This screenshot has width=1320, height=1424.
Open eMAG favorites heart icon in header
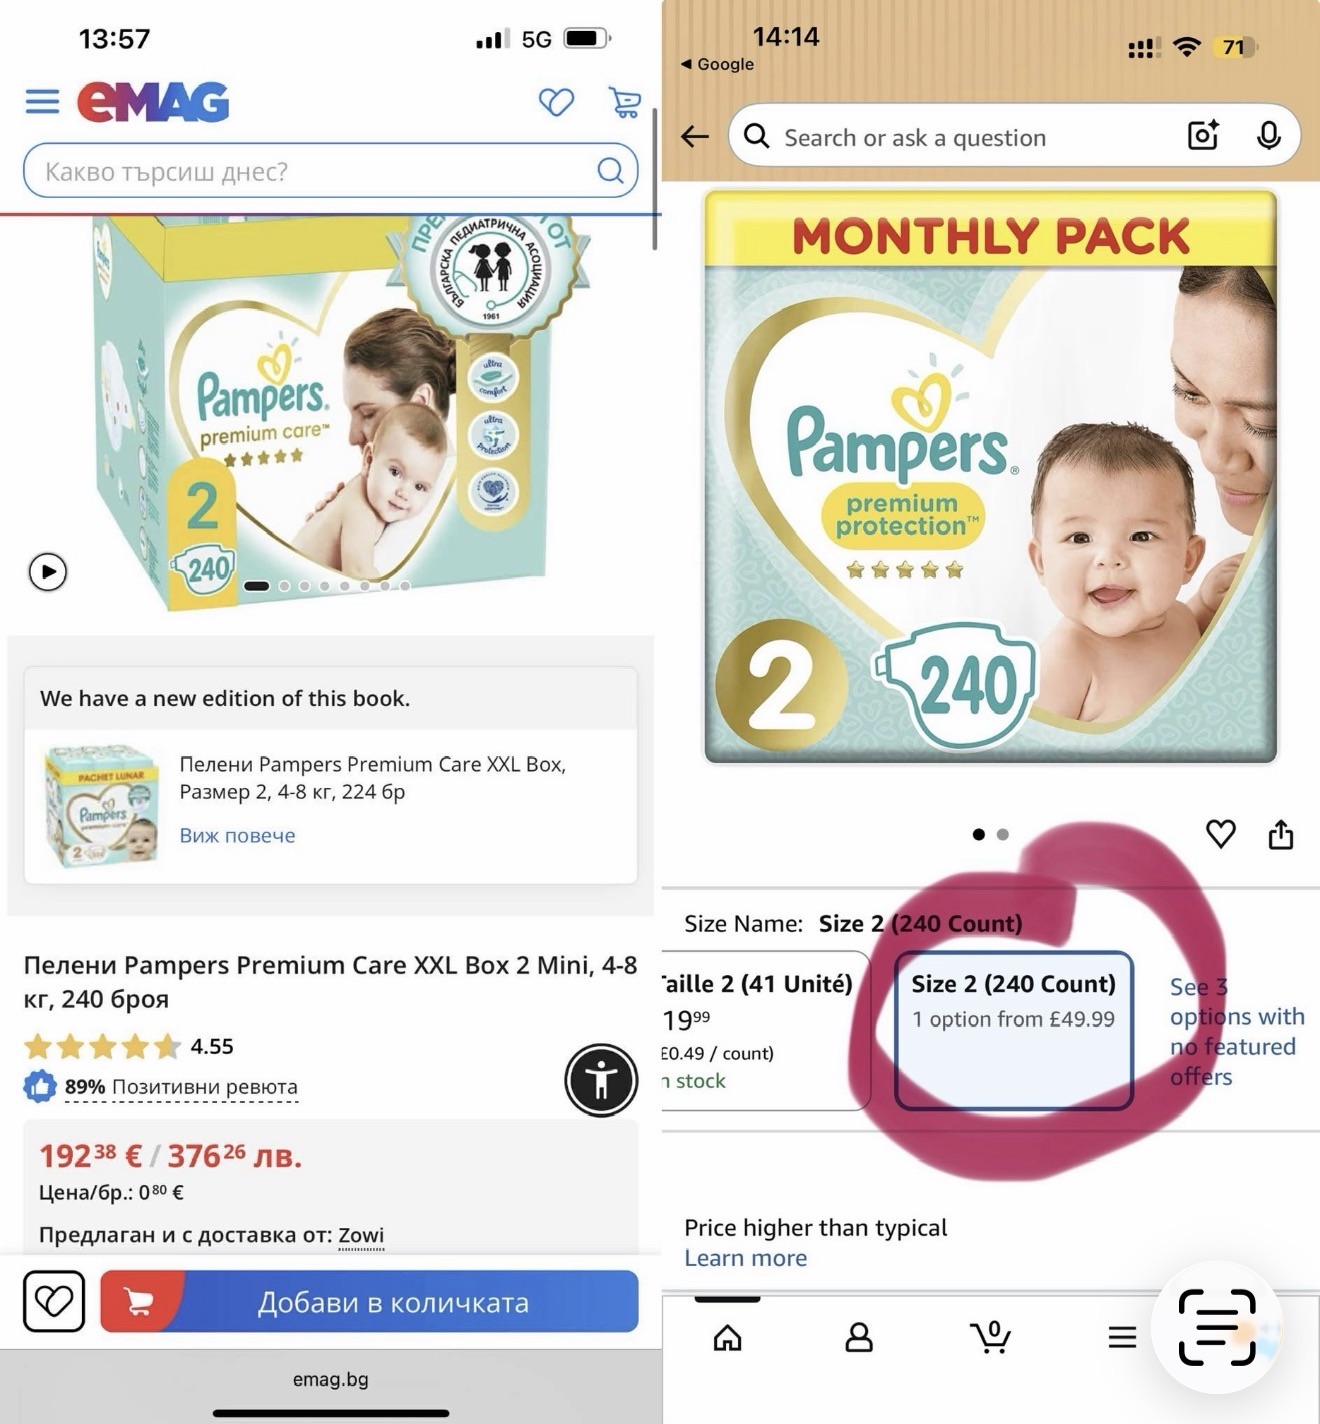[556, 102]
